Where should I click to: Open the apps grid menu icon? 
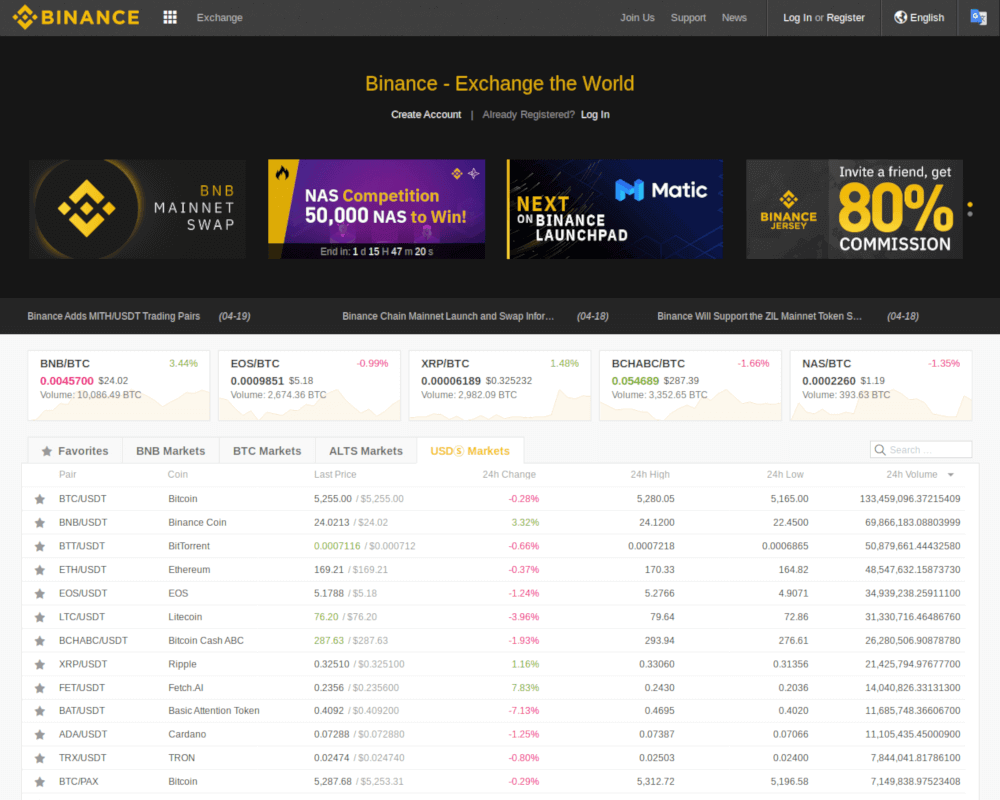(170, 17)
